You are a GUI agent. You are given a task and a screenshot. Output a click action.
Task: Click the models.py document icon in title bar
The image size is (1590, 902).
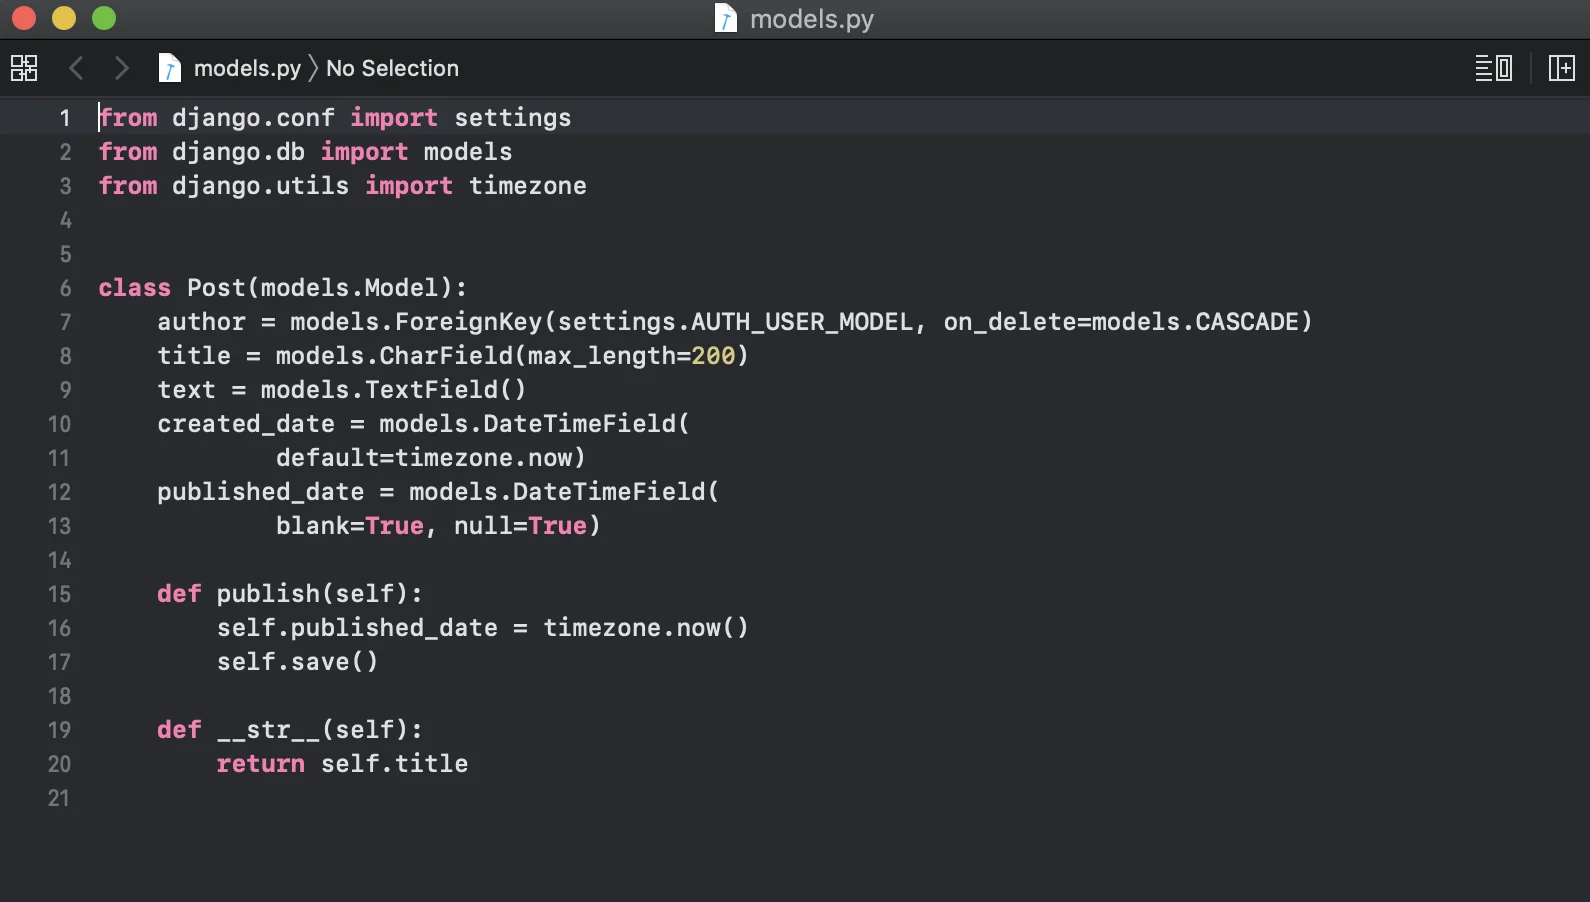click(x=726, y=18)
